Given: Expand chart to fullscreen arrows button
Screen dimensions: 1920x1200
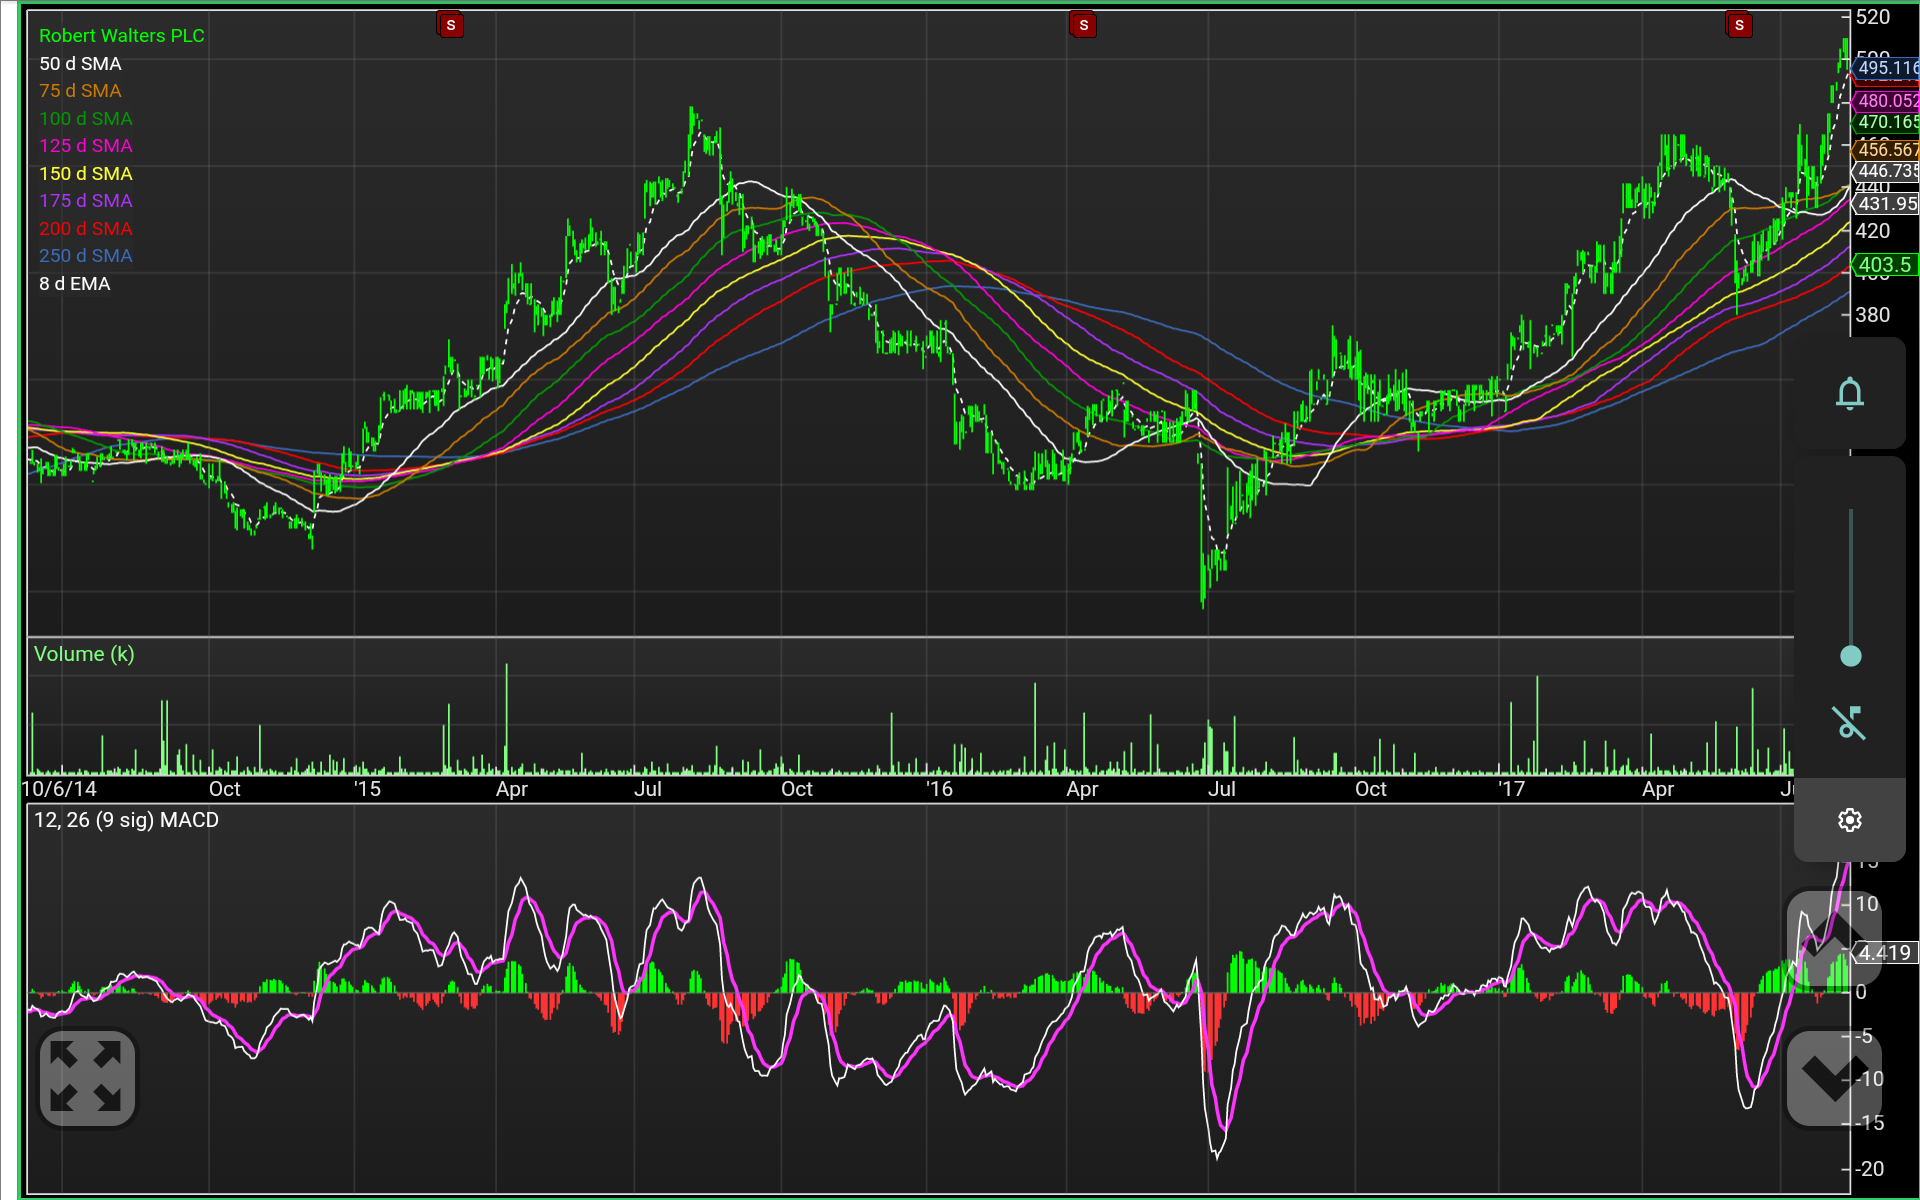Looking at the screenshot, I should click(x=87, y=1078).
